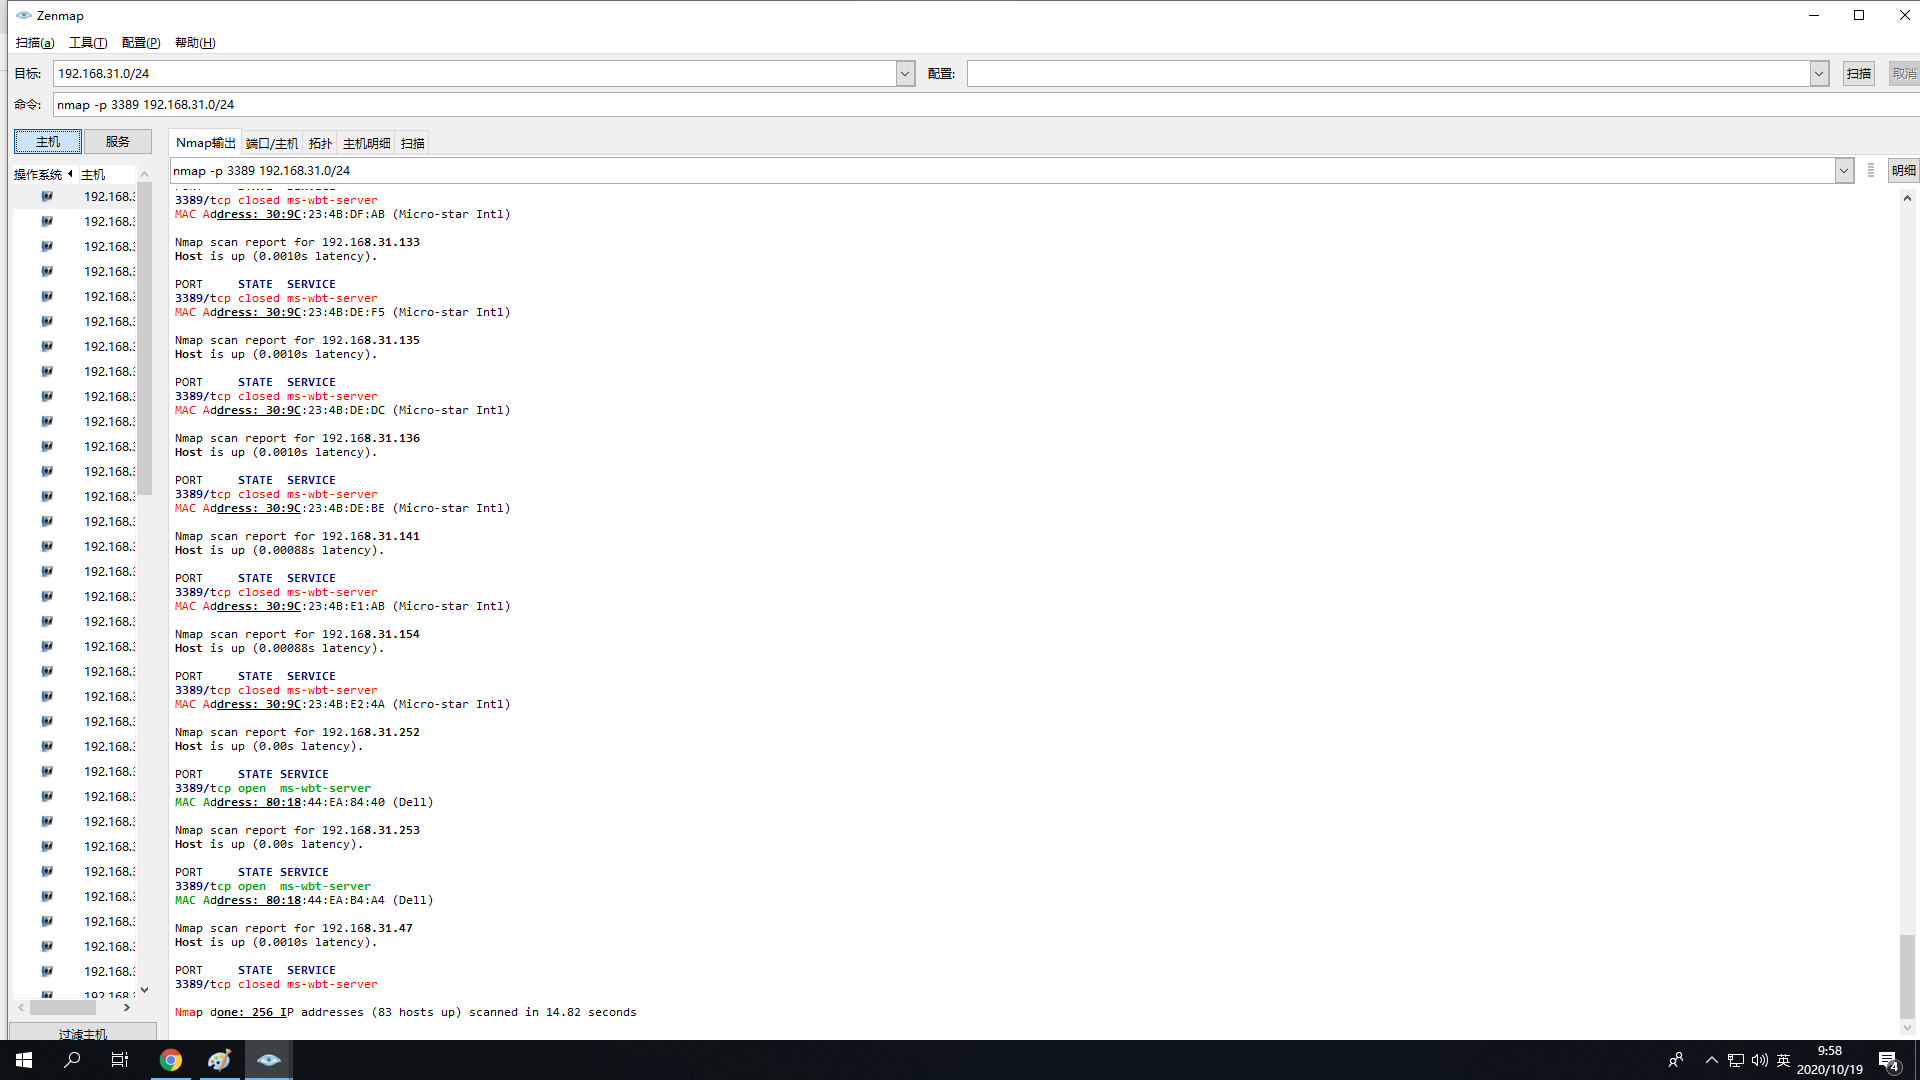Open the 配置 profile dropdown arrow
The image size is (1920, 1080).
pos(1819,73)
